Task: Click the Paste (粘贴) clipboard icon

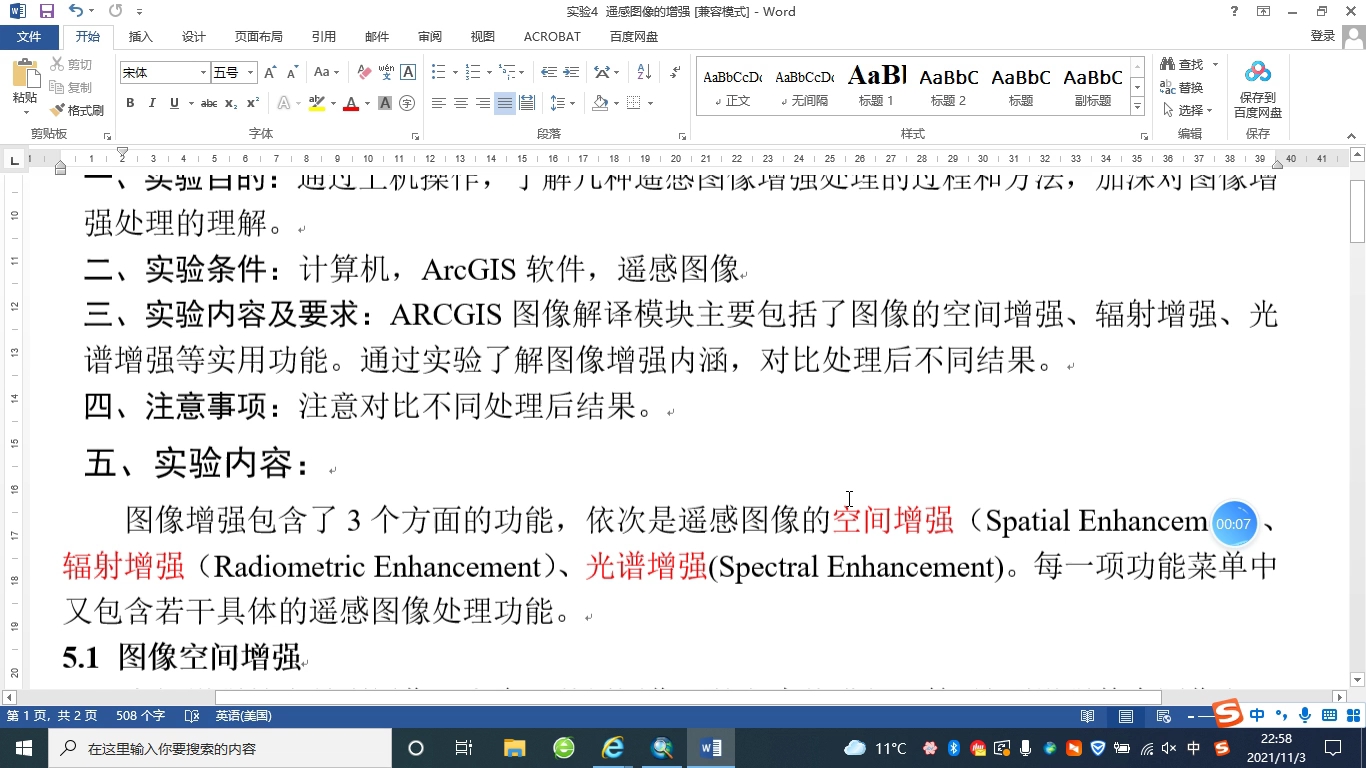Action: pyautogui.click(x=25, y=76)
